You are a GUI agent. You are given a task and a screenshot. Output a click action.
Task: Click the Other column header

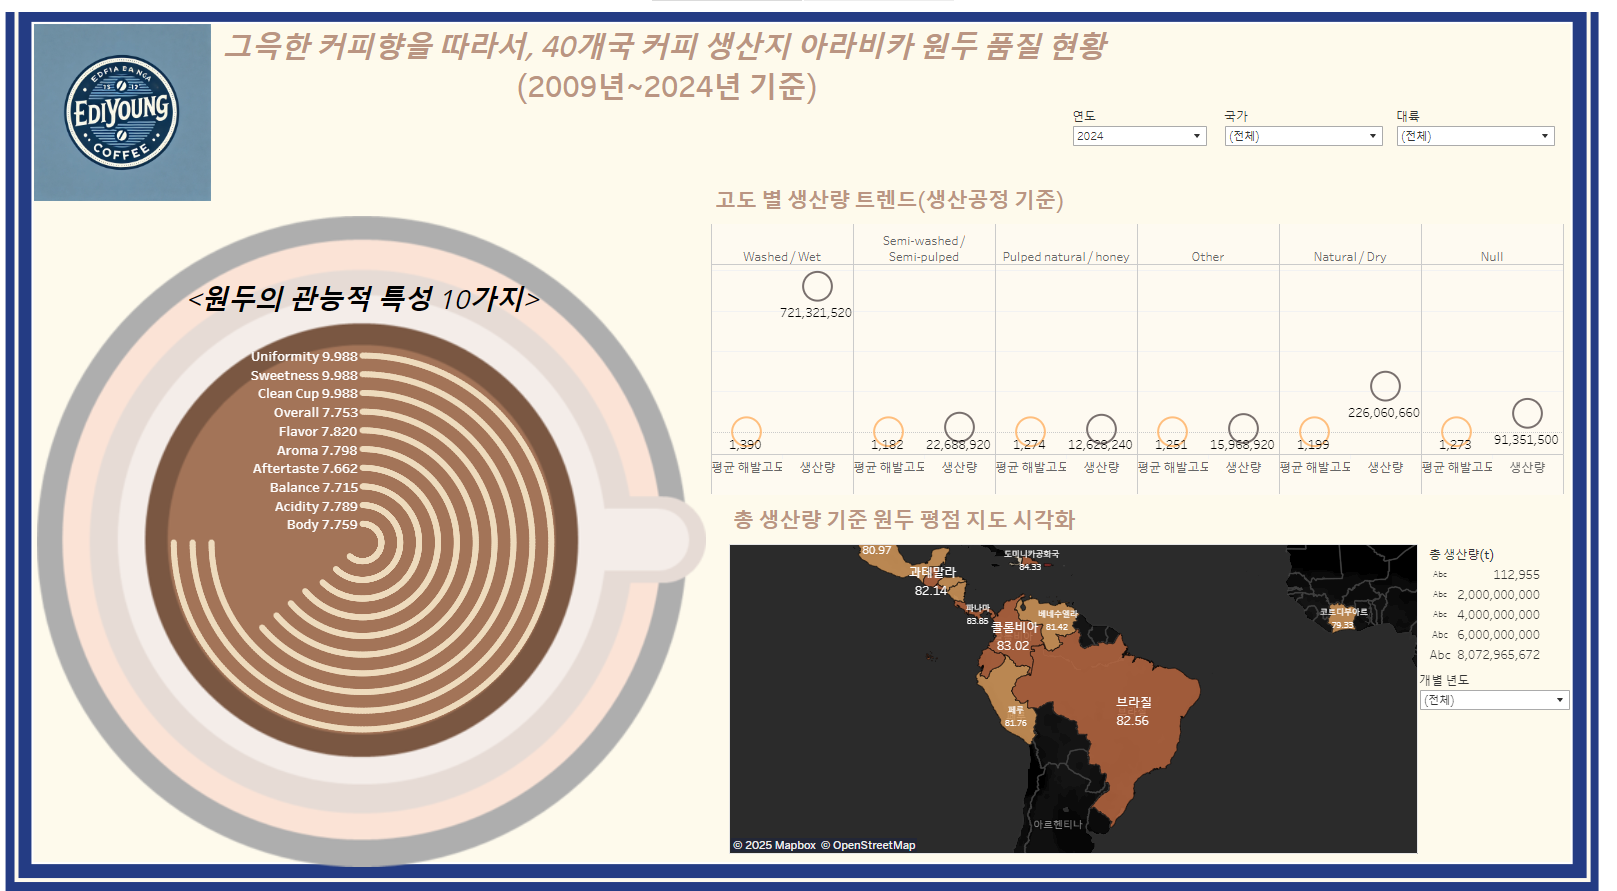tap(1208, 257)
